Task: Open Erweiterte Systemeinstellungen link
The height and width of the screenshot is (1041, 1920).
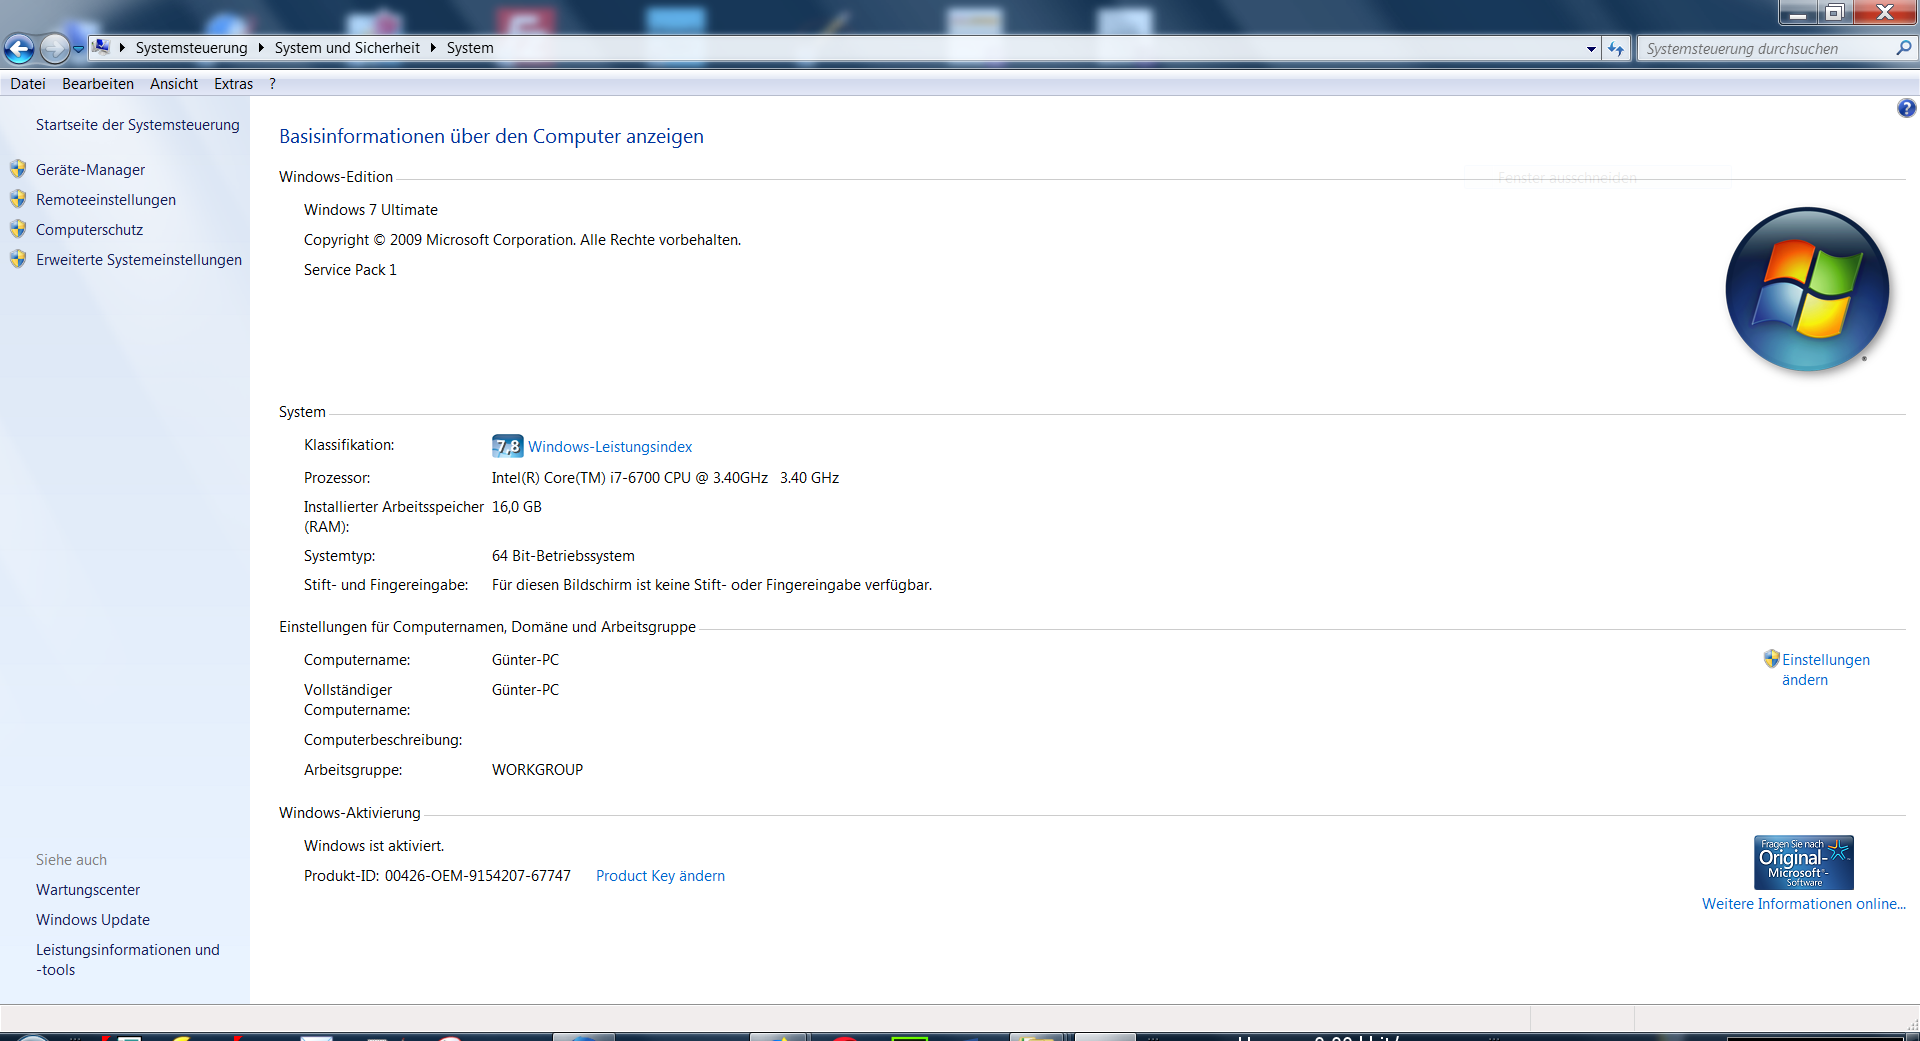Action: pos(139,260)
